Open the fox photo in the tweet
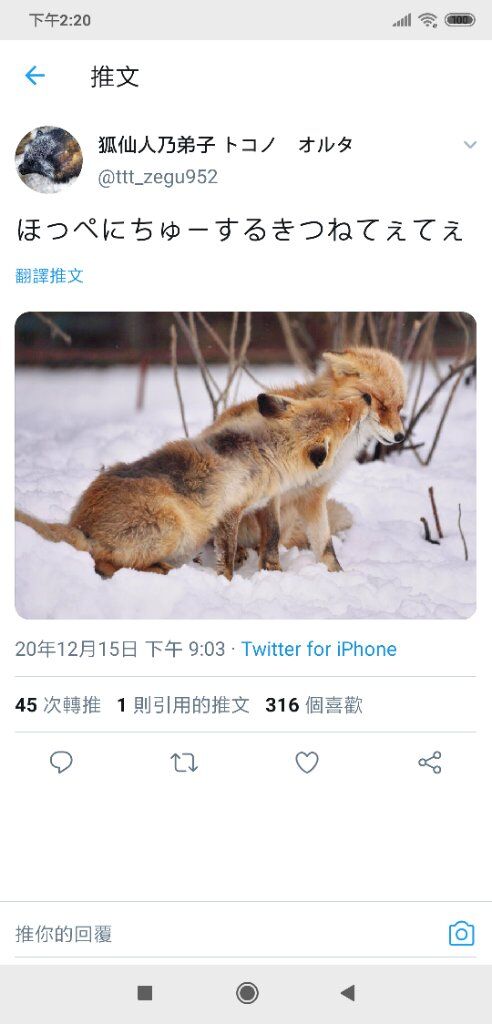The height and width of the screenshot is (1024, 492). 246,465
